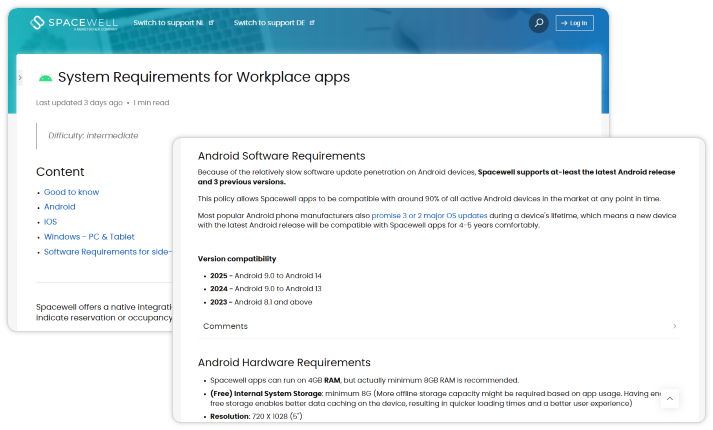Click the external link icon after DE
Screen dimensions: 713x430
(312, 23)
